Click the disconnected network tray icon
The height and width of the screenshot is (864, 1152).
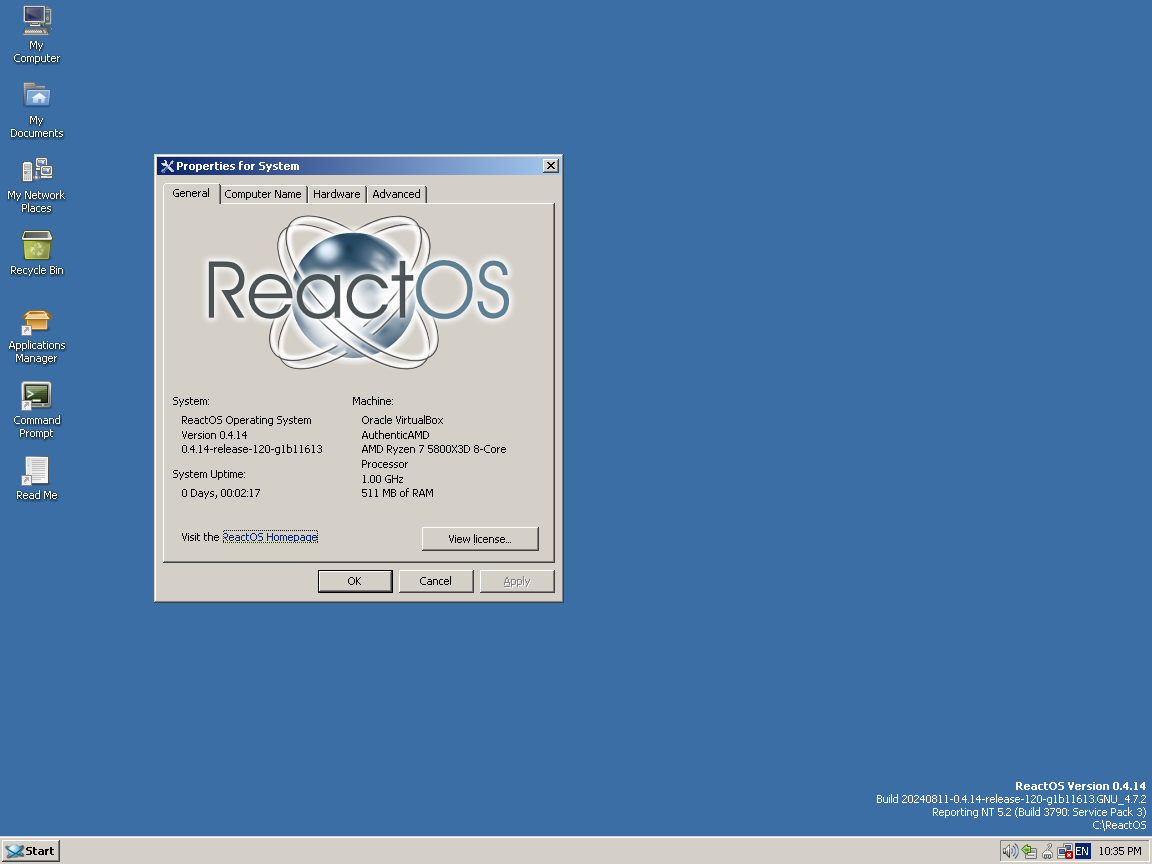point(1065,851)
